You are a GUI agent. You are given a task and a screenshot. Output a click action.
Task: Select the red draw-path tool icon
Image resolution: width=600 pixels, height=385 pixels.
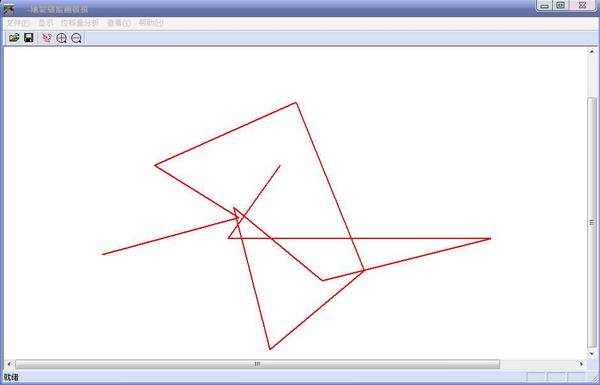point(47,38)
